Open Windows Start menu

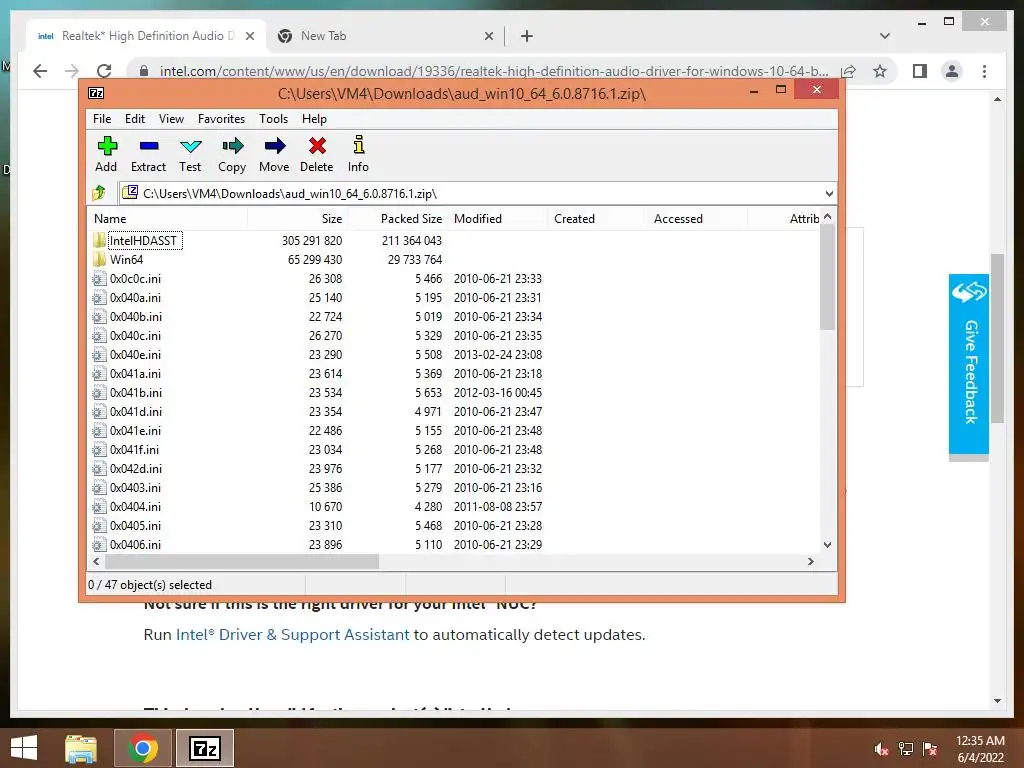click(x=24, y=748)
